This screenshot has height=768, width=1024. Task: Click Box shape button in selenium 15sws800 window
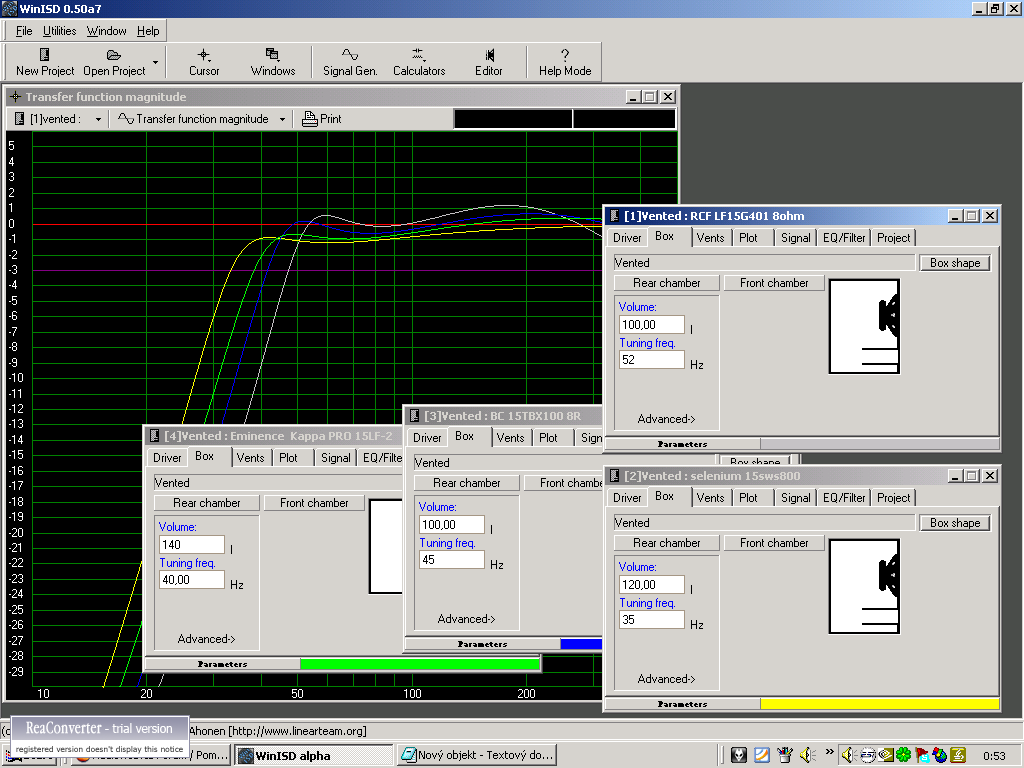955,522
